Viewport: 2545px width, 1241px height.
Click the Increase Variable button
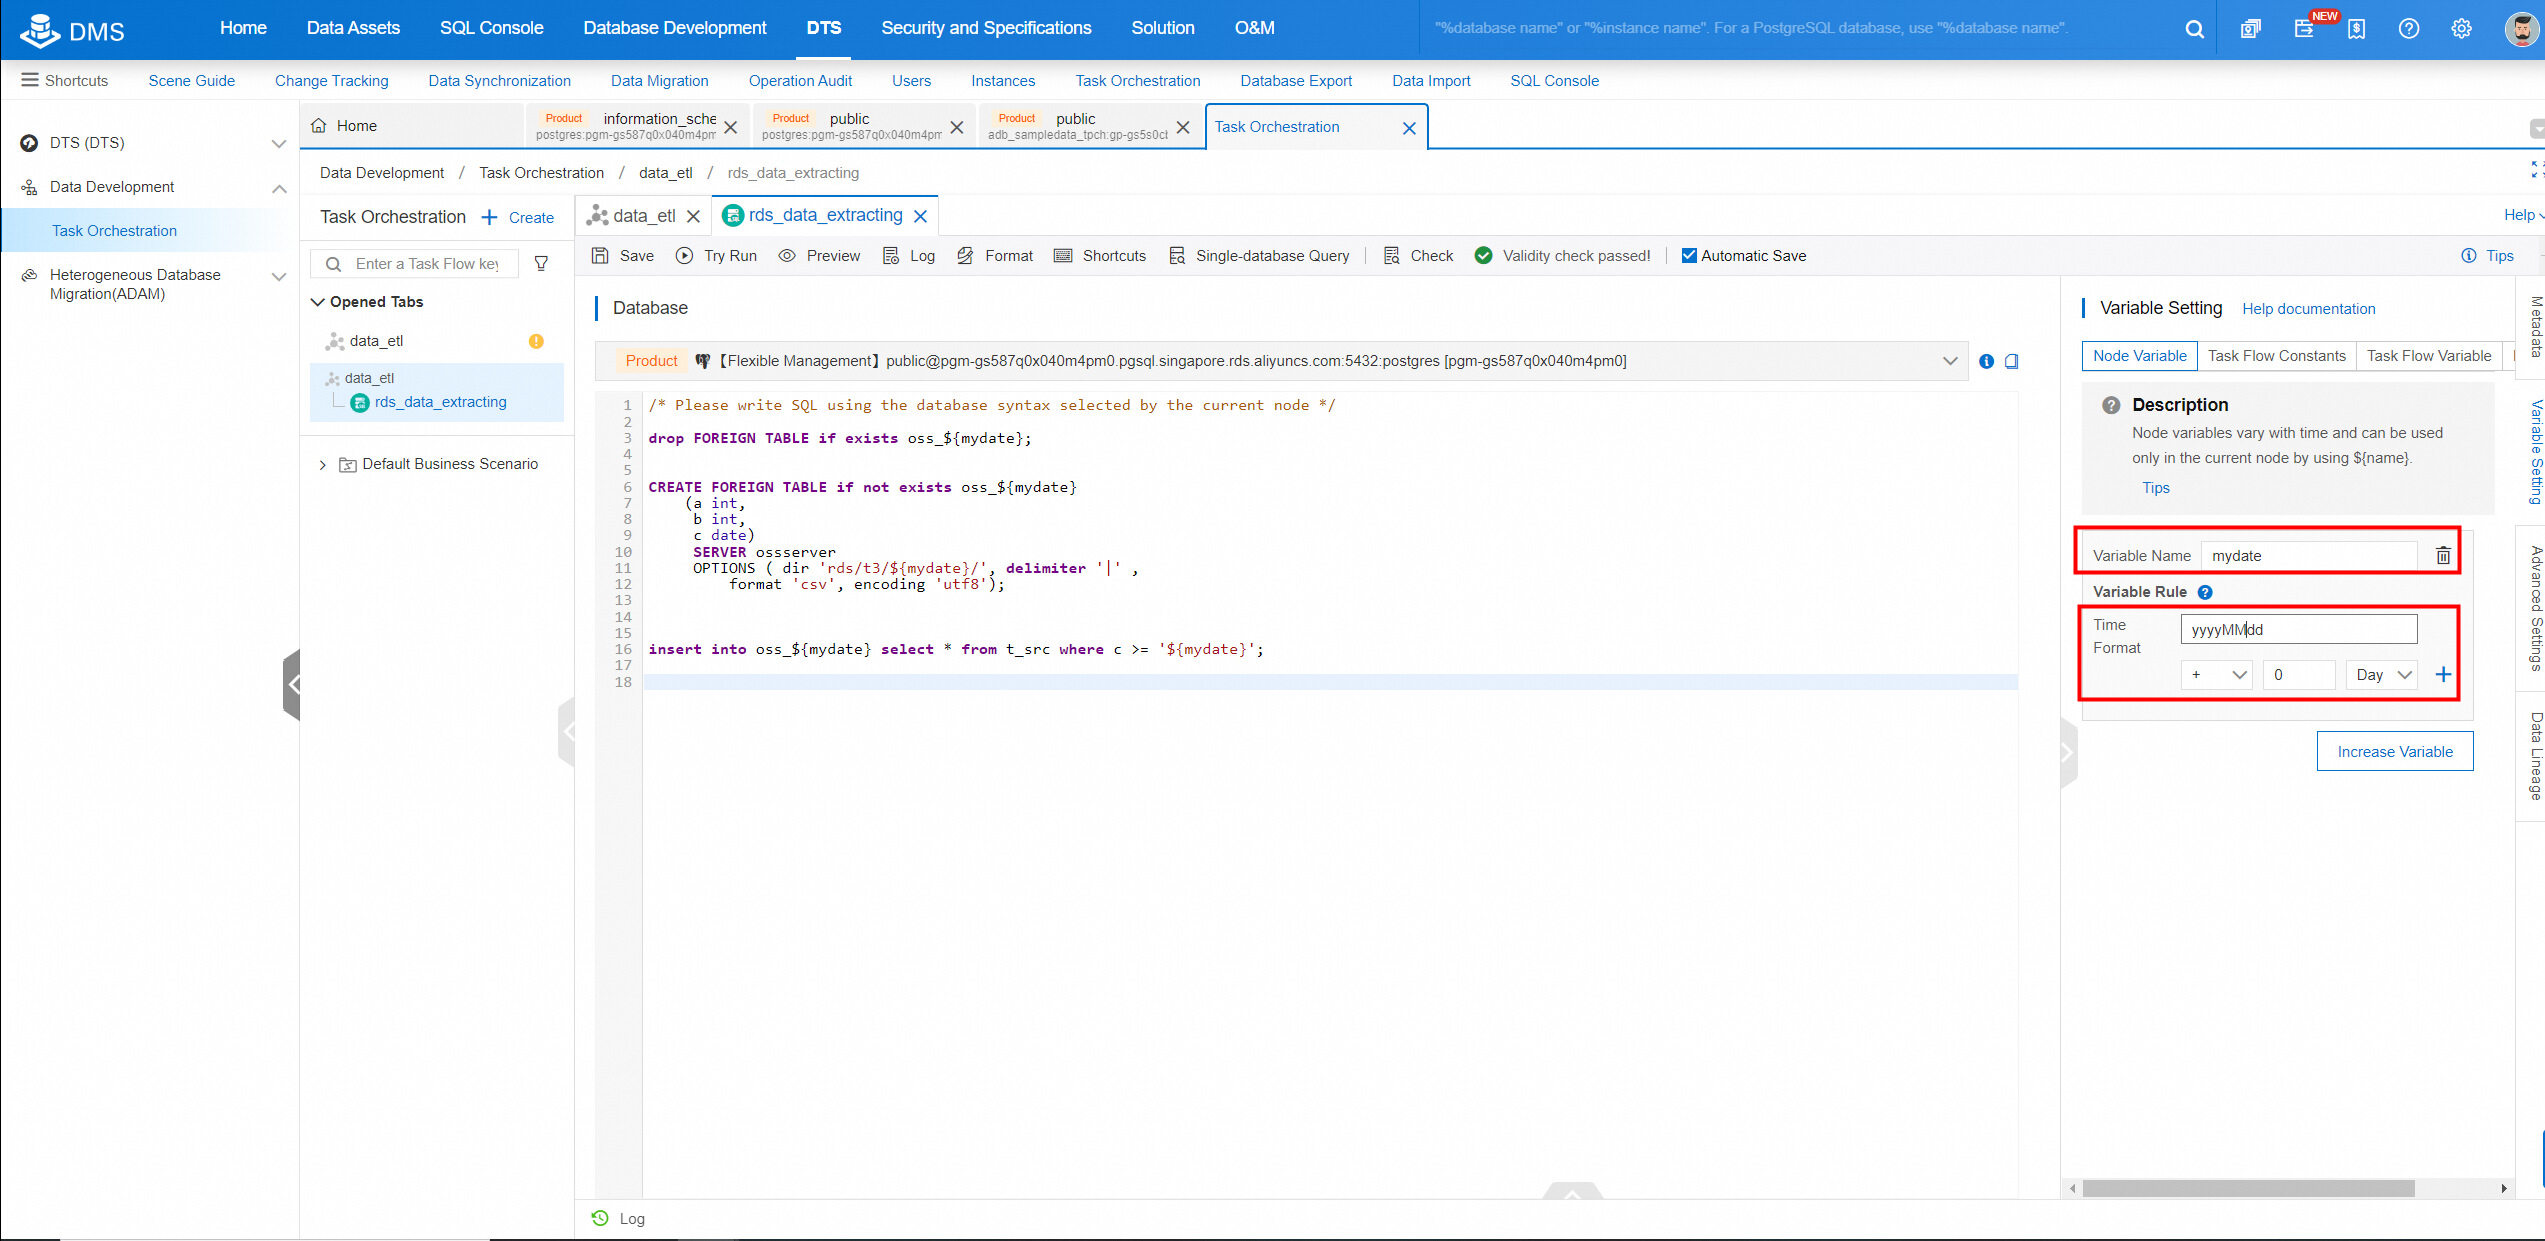(x=2394, y=752)
